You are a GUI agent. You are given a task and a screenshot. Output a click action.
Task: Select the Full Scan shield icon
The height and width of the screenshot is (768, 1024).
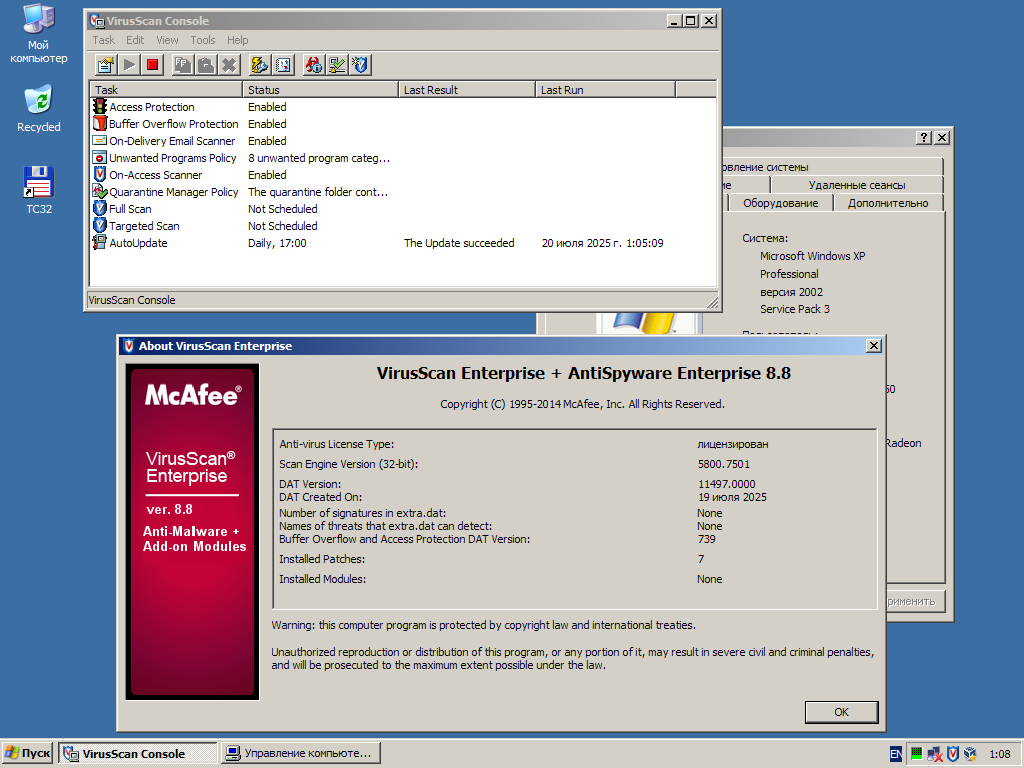[99, 208]
